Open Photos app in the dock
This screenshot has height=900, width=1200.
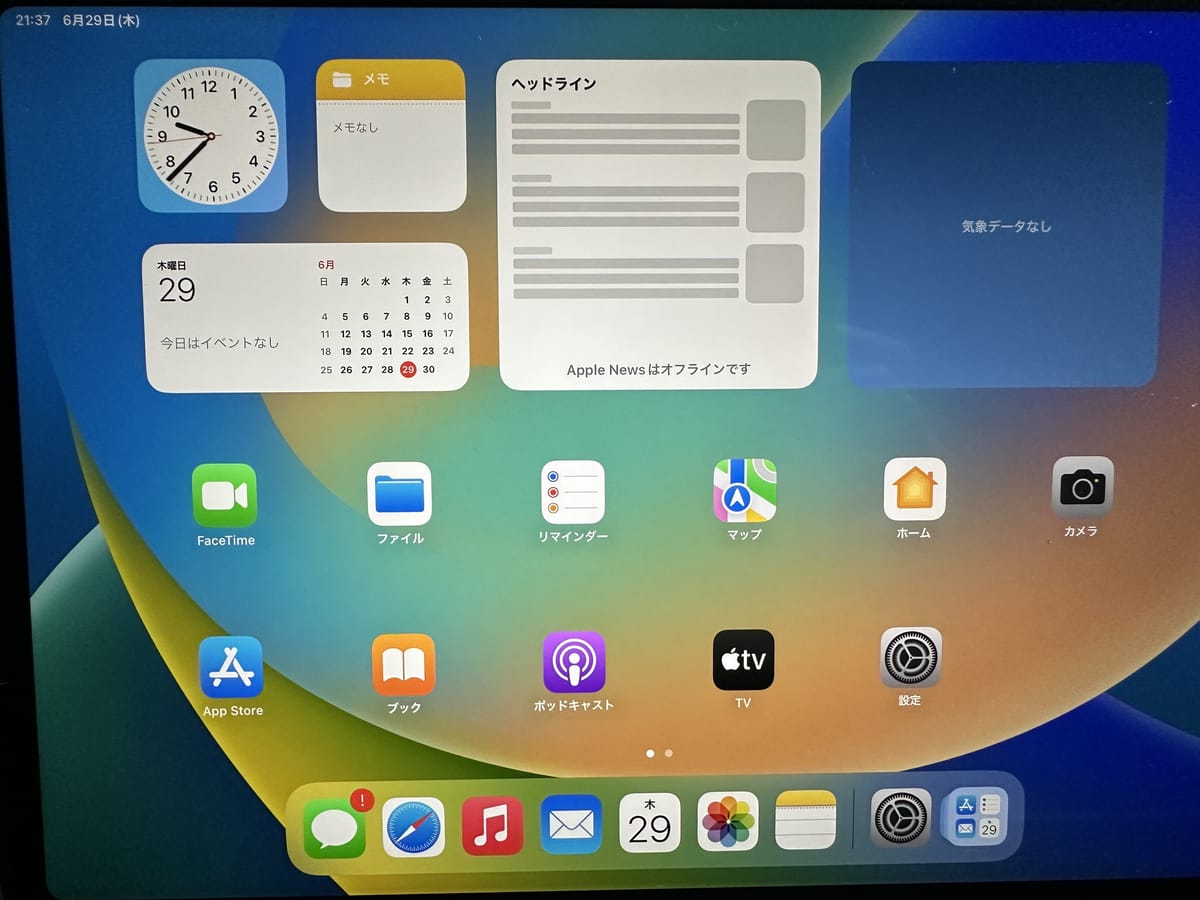click(727, 822)
